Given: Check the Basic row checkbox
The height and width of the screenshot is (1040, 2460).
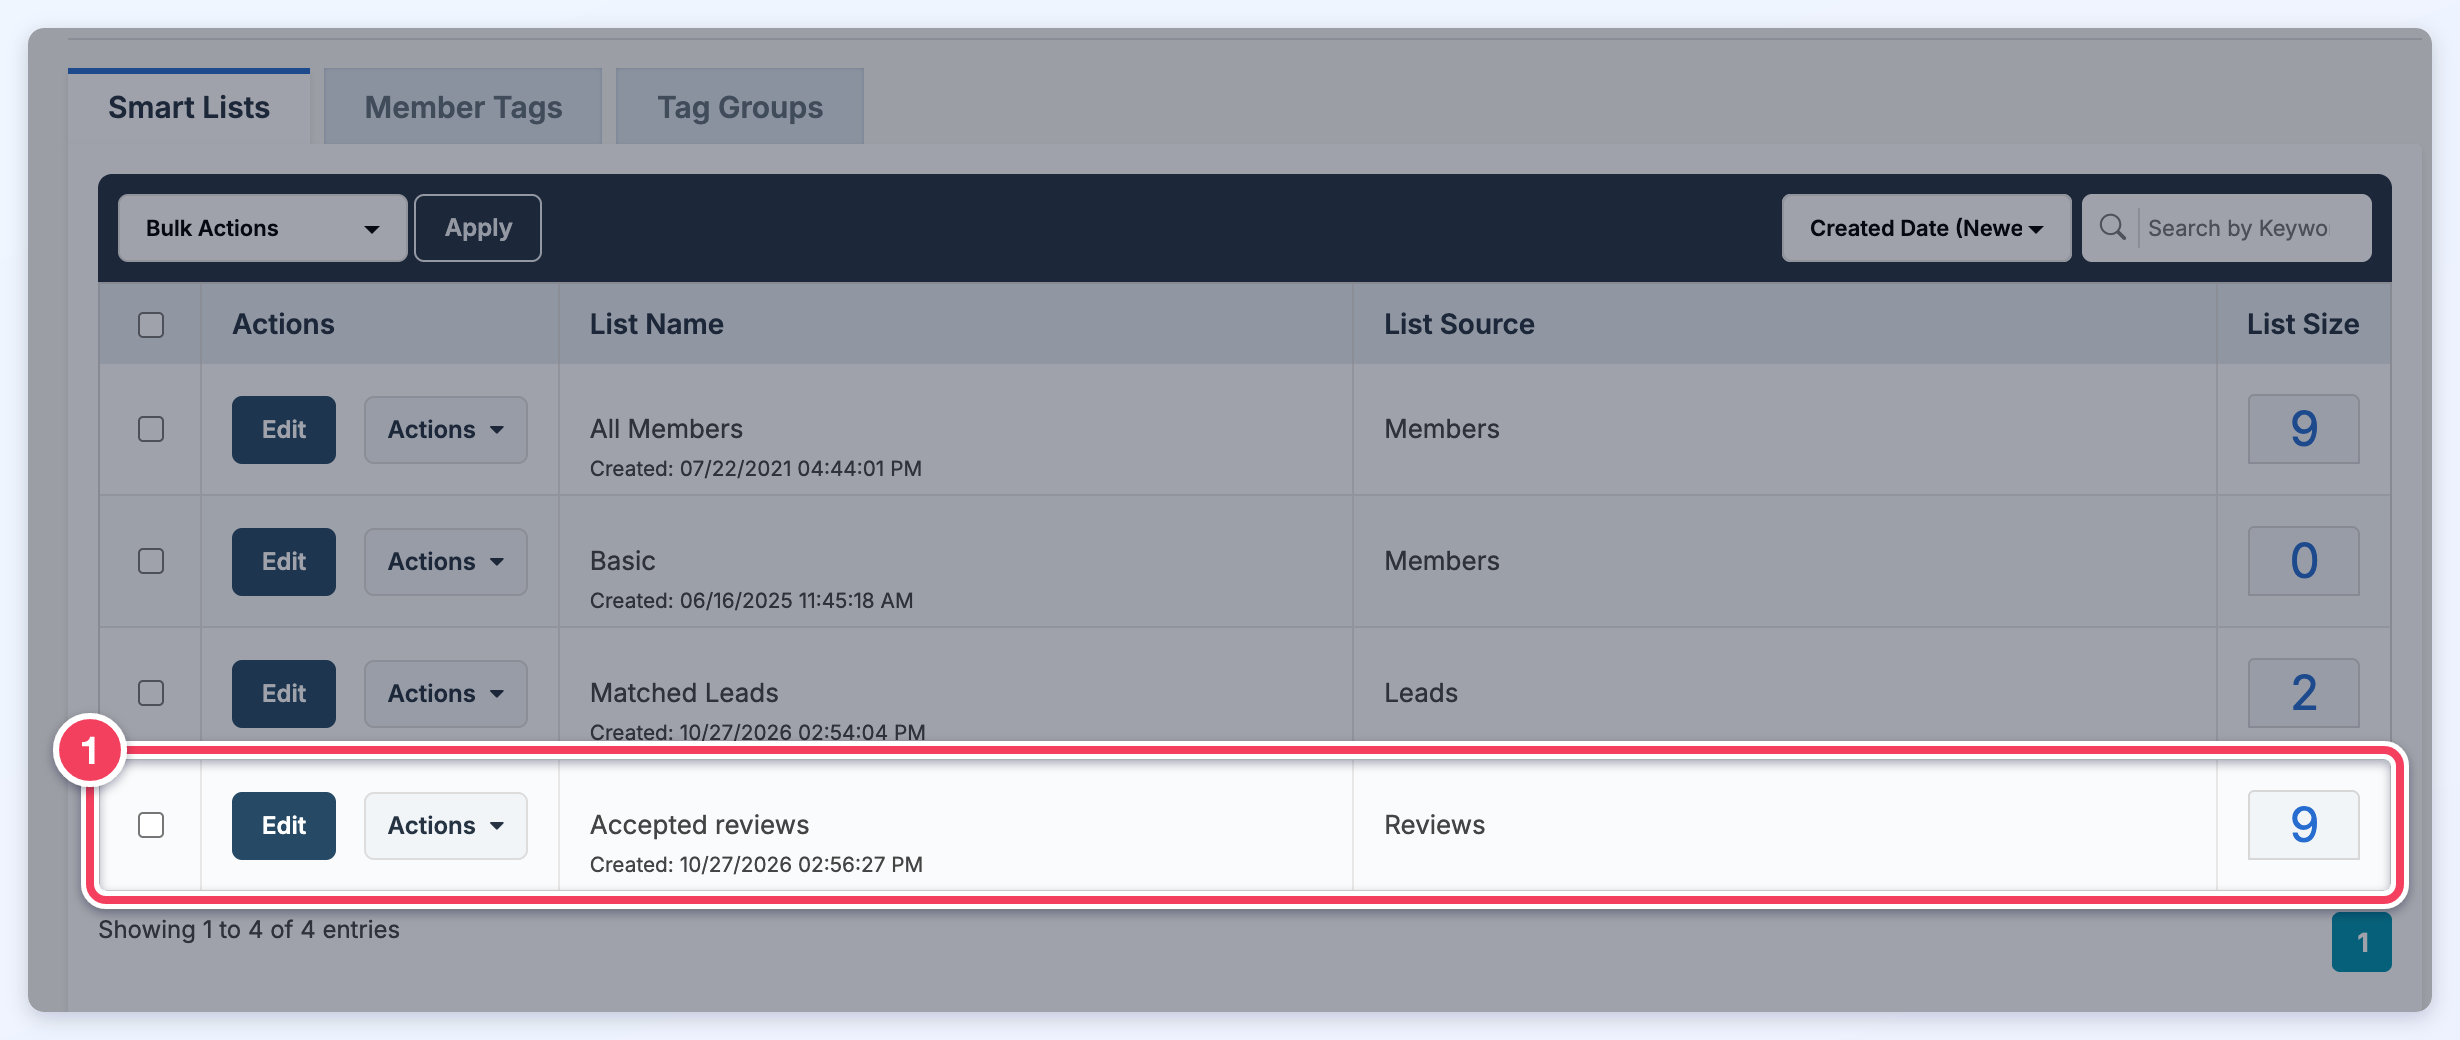Looking at the screenshot, I should tap(151, 561).
